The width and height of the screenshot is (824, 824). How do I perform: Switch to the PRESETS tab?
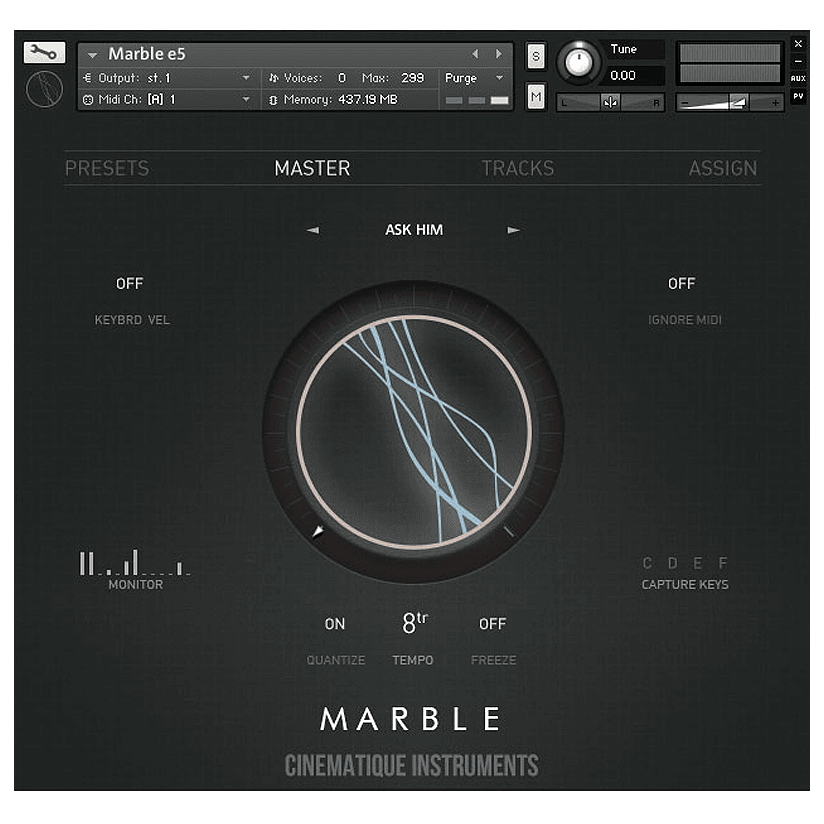[107, 168]
